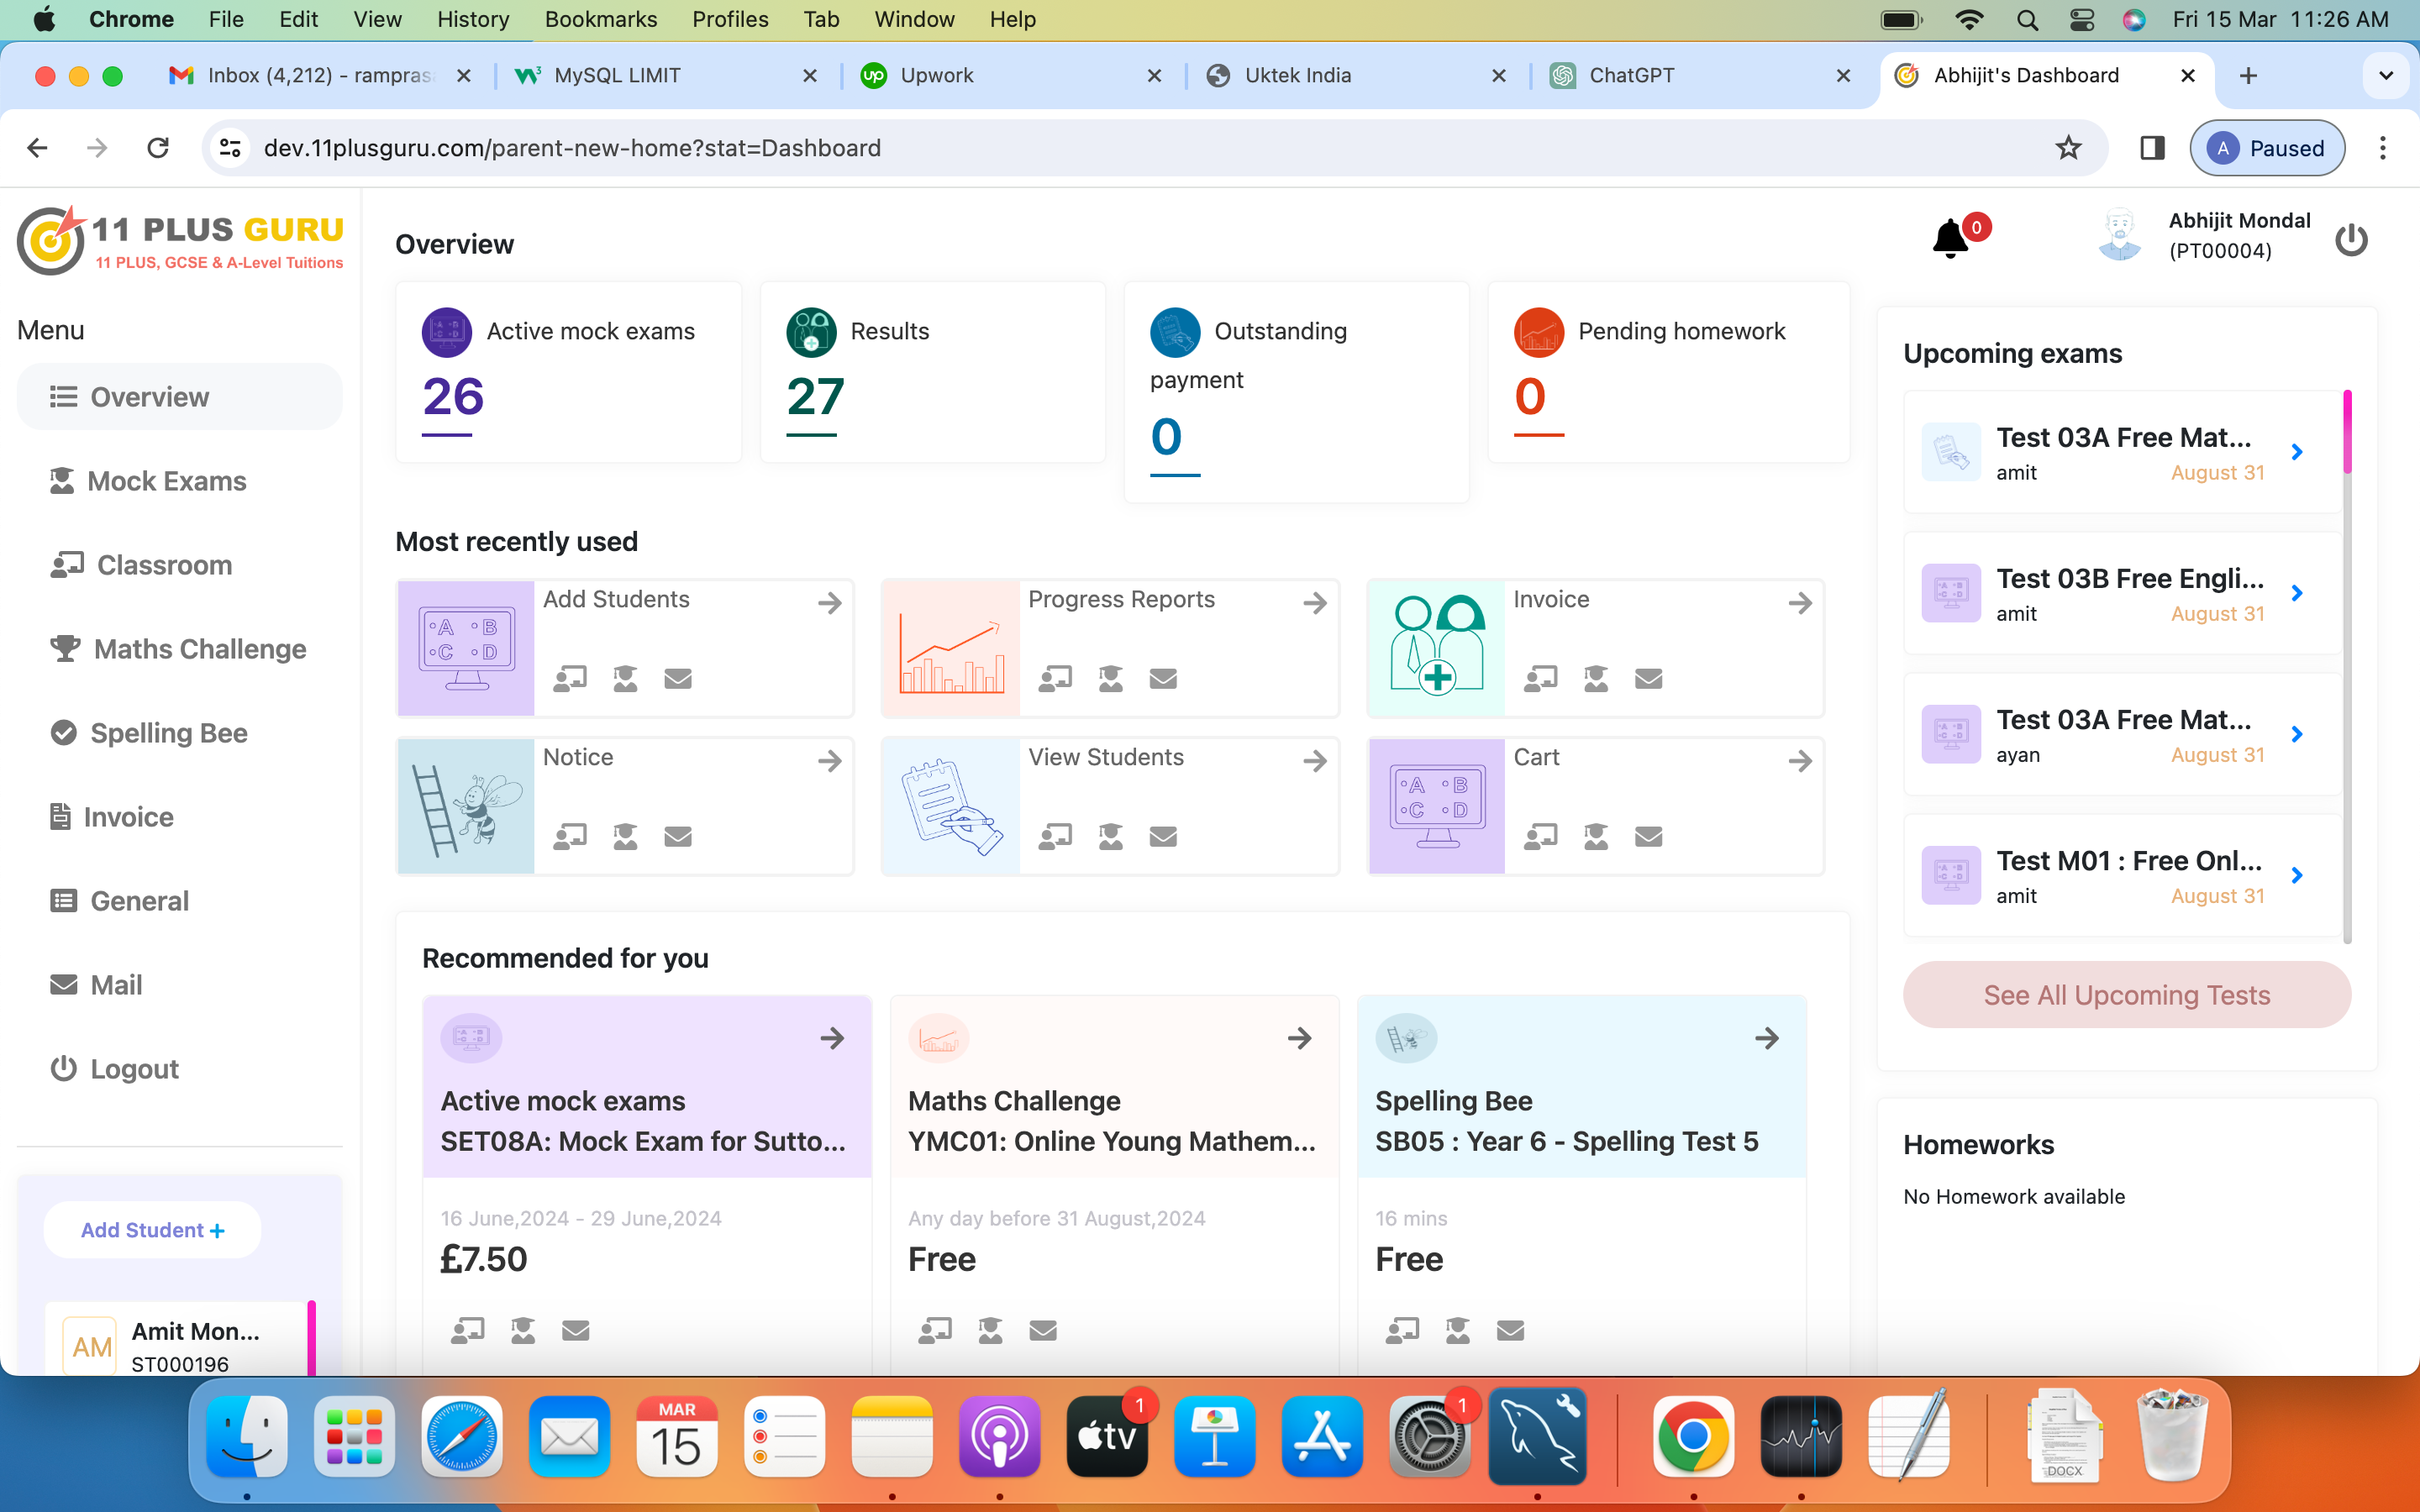Expand the Test M01 Free Online chevron
2420x1512 pixels.
2297,875
